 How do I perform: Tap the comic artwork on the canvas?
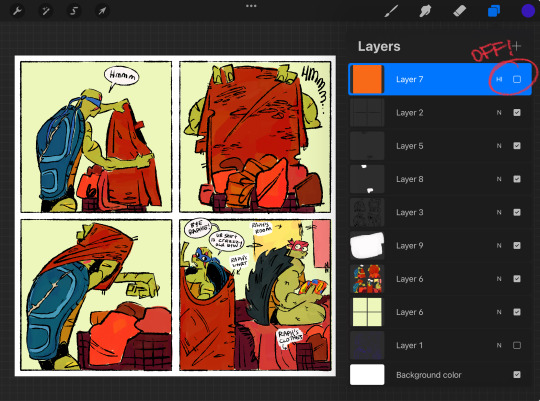click(175, 216)
